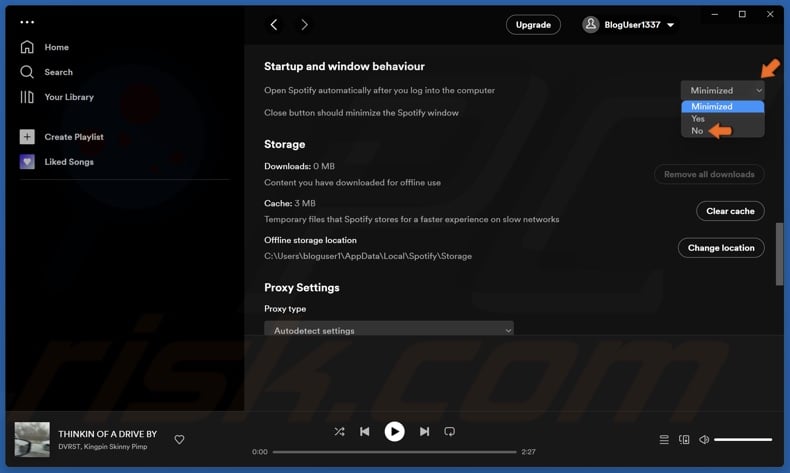
Task: Click artist Kingpin Skinny Pimp
Action: tap(115, 446)
